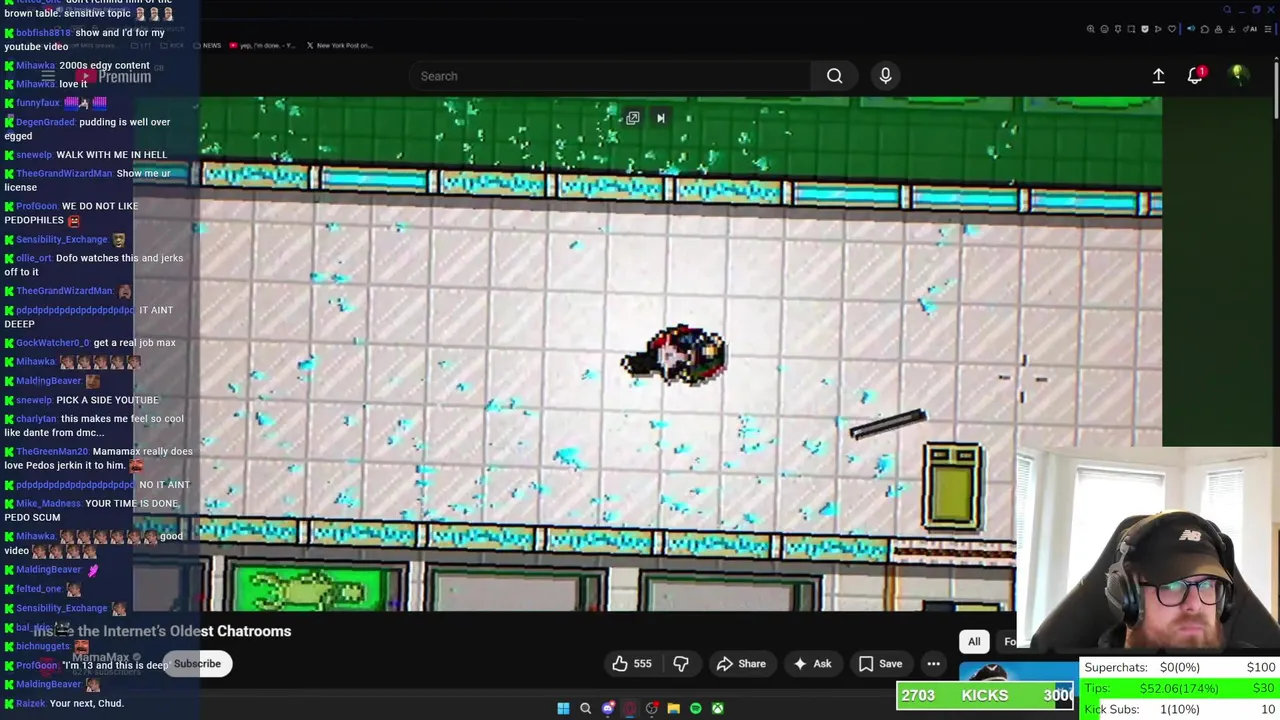Open Windows taskbar search
This screenshot has width=1280, height=720.
point(586,709)
